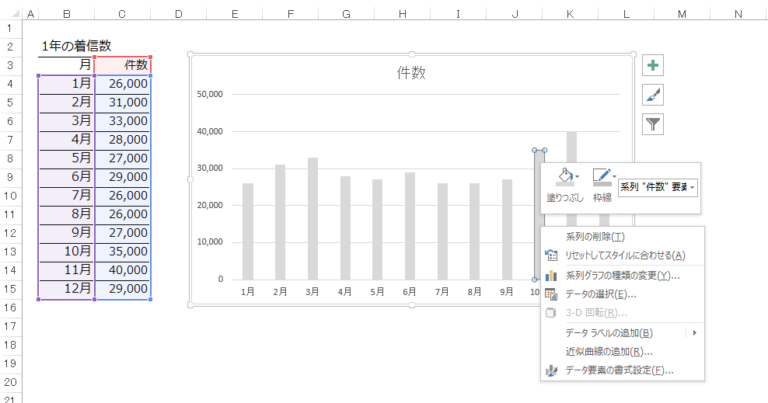Open Chart Styles paintbrush button
Viewport: 768px width, 403px height.
pyautogui.click(x=653, y=95)
